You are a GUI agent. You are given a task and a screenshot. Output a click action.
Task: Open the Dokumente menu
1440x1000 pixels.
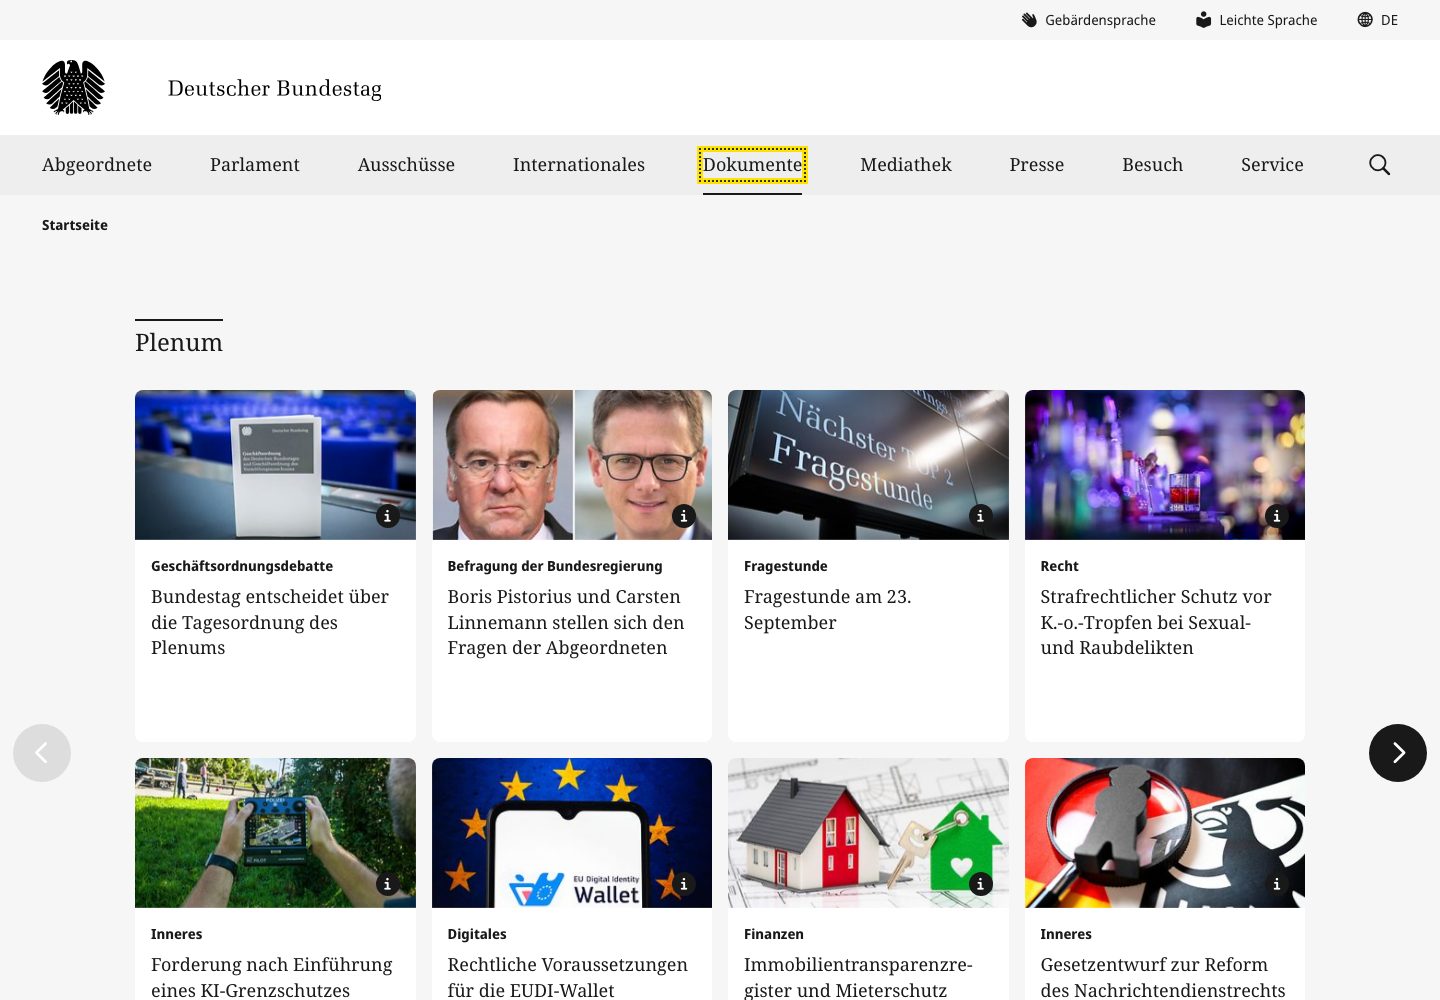click(x=752, y=165)
